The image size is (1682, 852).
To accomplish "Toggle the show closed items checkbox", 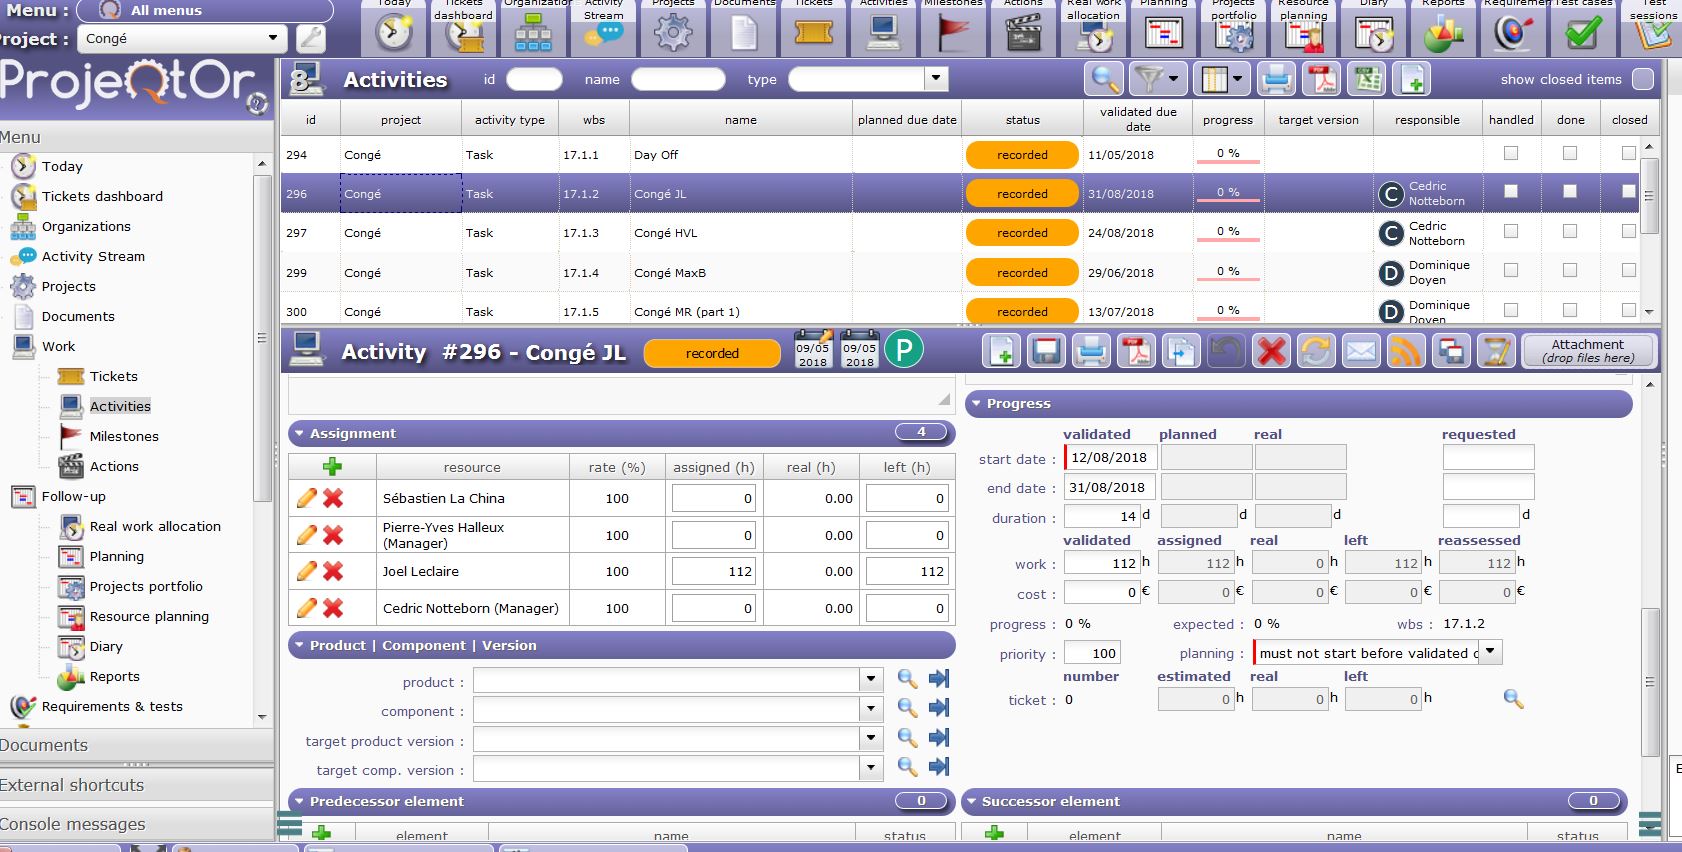I will 1642,79.
